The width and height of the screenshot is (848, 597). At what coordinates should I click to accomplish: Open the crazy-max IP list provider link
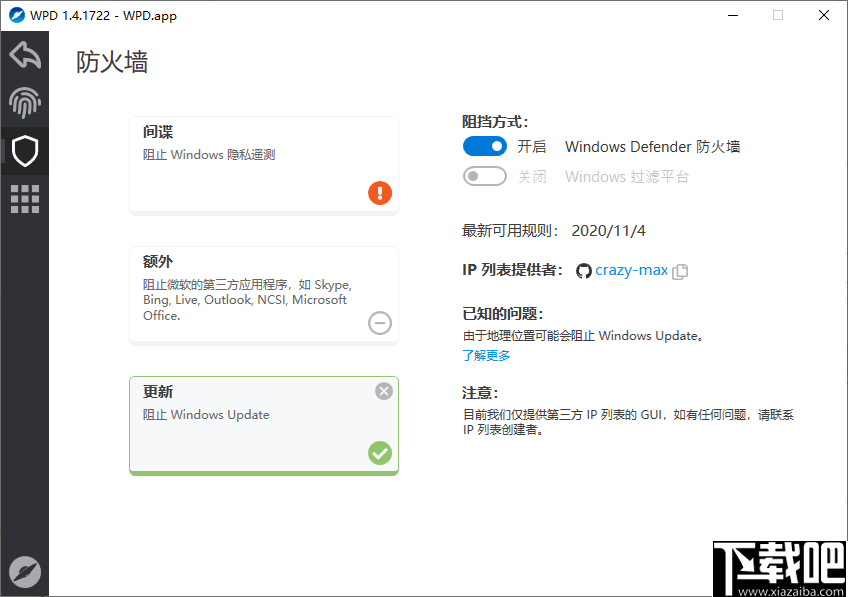(x=630, y=269)
